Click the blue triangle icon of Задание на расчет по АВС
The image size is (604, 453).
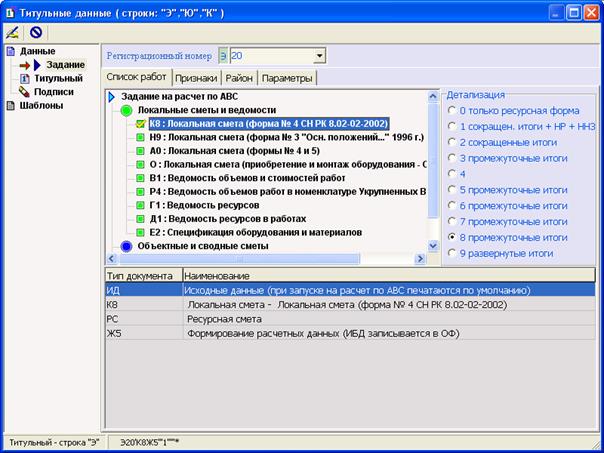click(112, 97)
